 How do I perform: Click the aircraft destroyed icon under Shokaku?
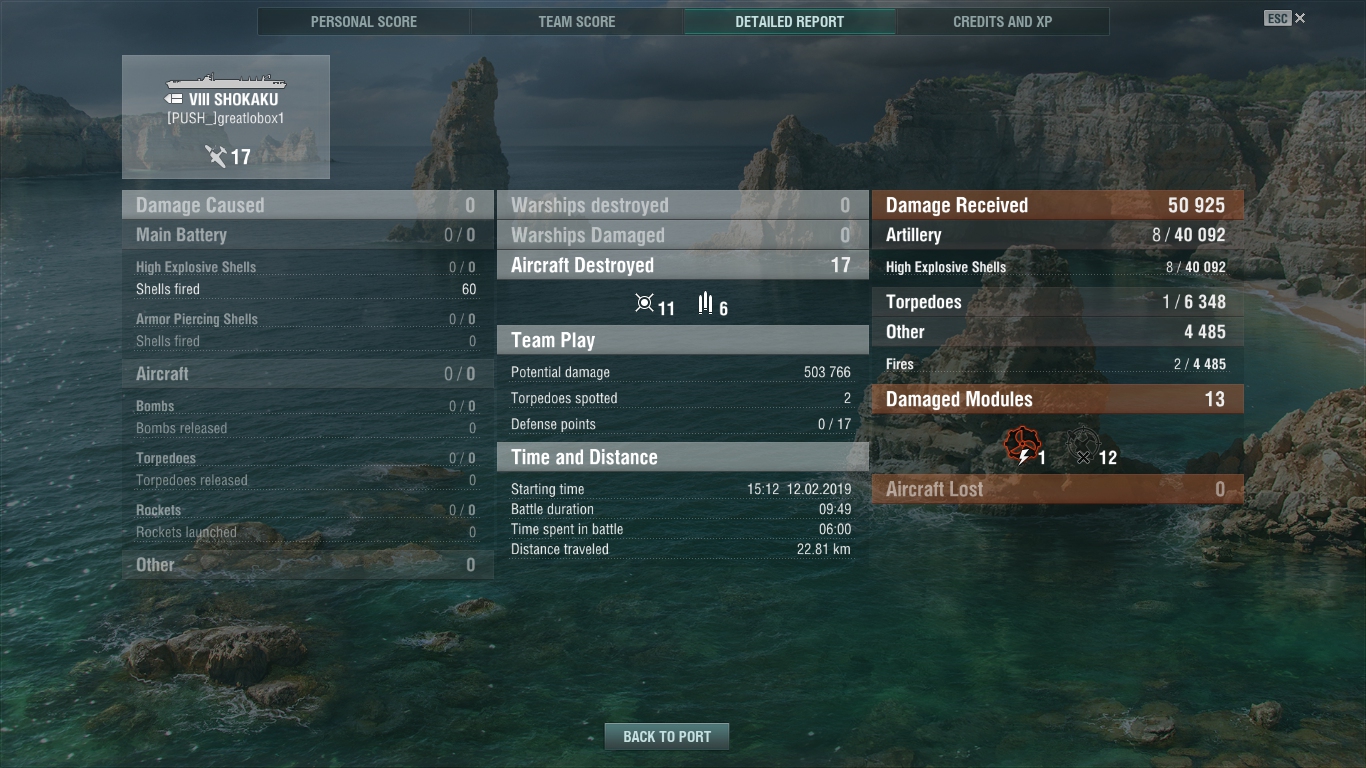point(215,156)
